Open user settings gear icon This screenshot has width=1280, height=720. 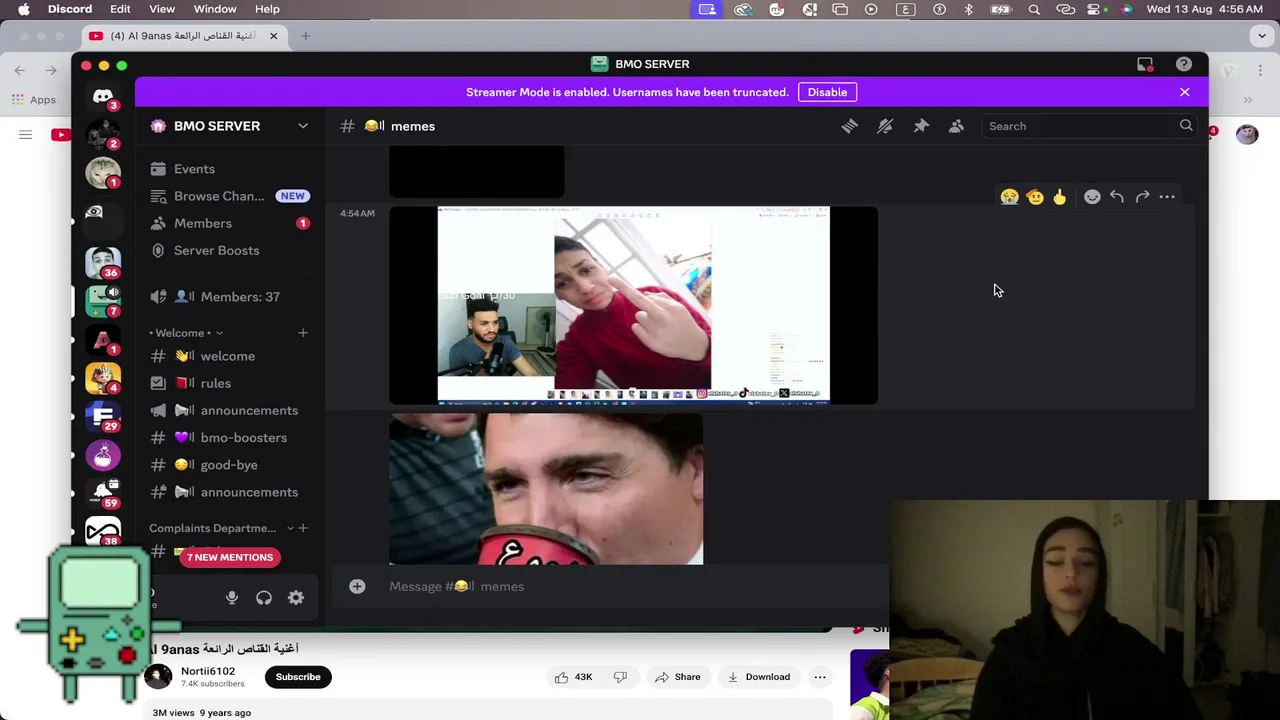coord(296,598)
